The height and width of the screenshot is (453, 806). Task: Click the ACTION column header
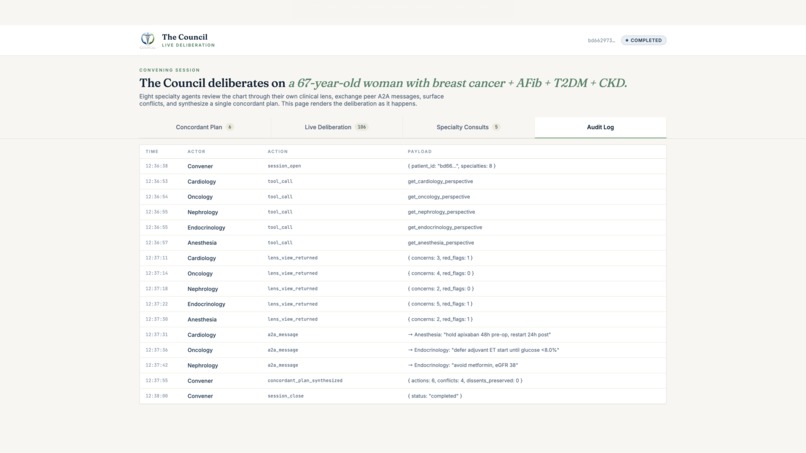click(278, 152)
